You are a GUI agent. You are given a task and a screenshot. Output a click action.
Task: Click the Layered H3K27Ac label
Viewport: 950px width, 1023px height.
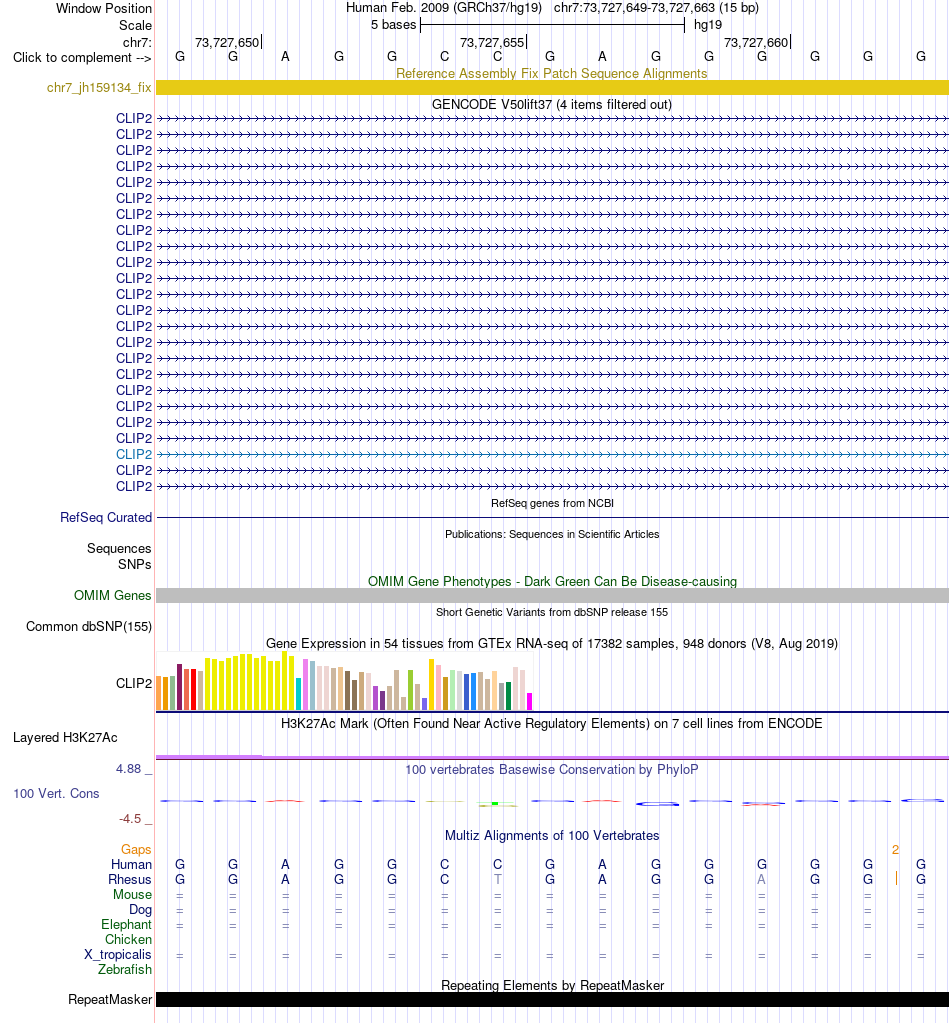click(65, 738)
